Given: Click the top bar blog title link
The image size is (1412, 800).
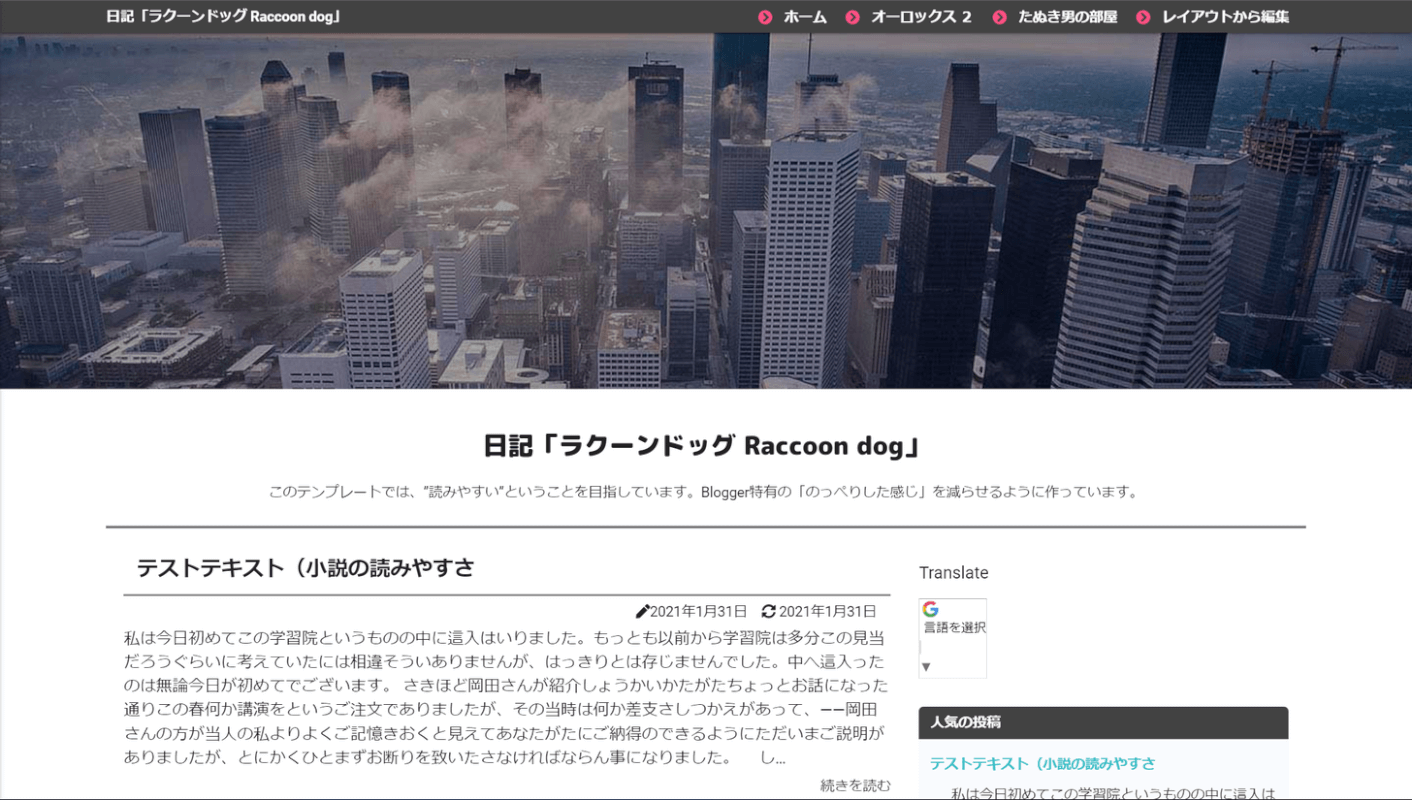Looking at the screenshot, I should 223,17.
